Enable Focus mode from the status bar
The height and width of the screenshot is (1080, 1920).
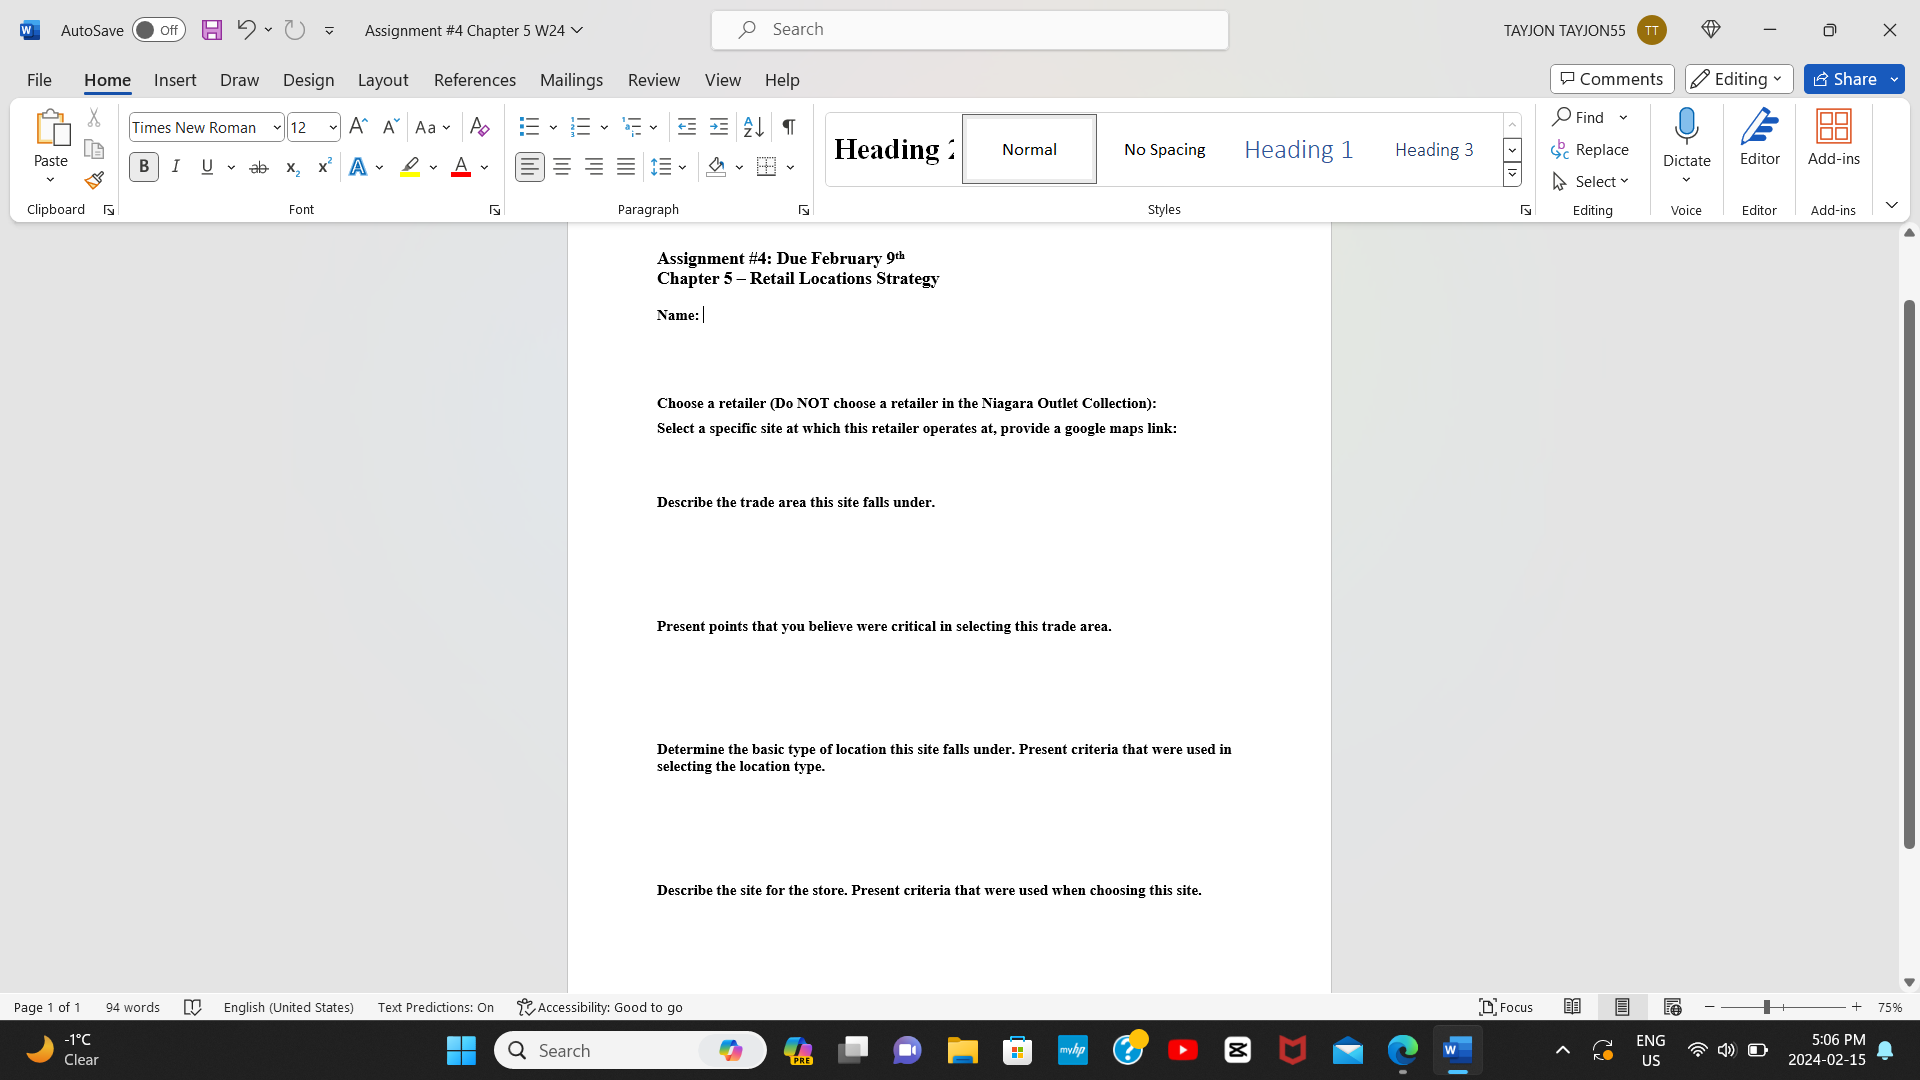(1506, 1007)
